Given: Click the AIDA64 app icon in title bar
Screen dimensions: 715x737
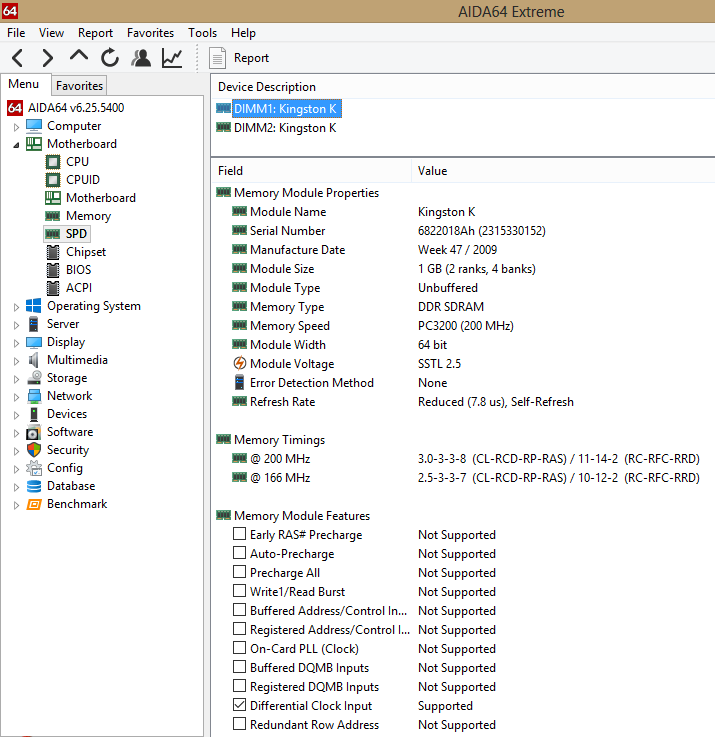Looking at the screenshot, I should click(9, 10).
